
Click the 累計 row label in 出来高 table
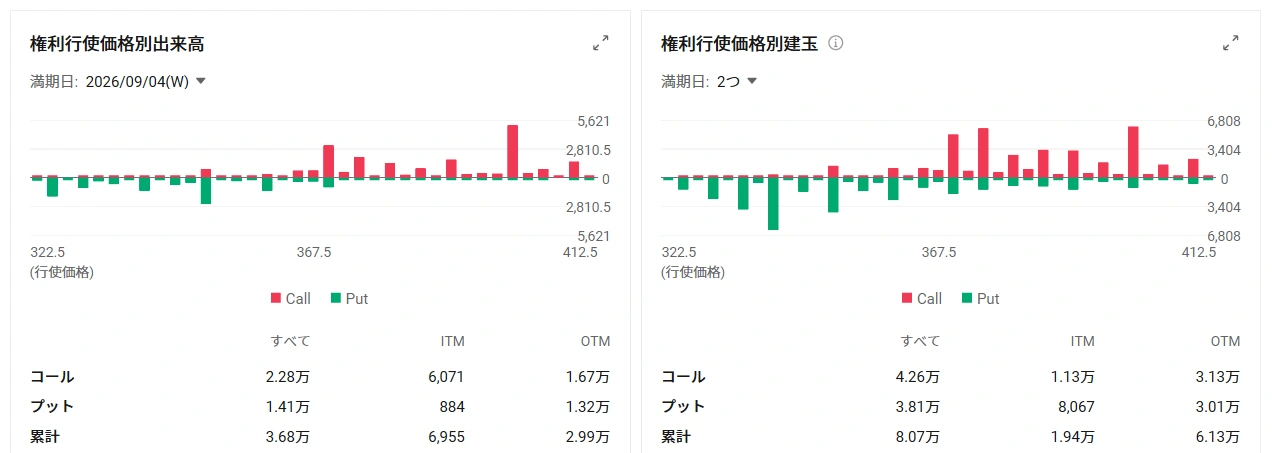(x=45, y=436)
